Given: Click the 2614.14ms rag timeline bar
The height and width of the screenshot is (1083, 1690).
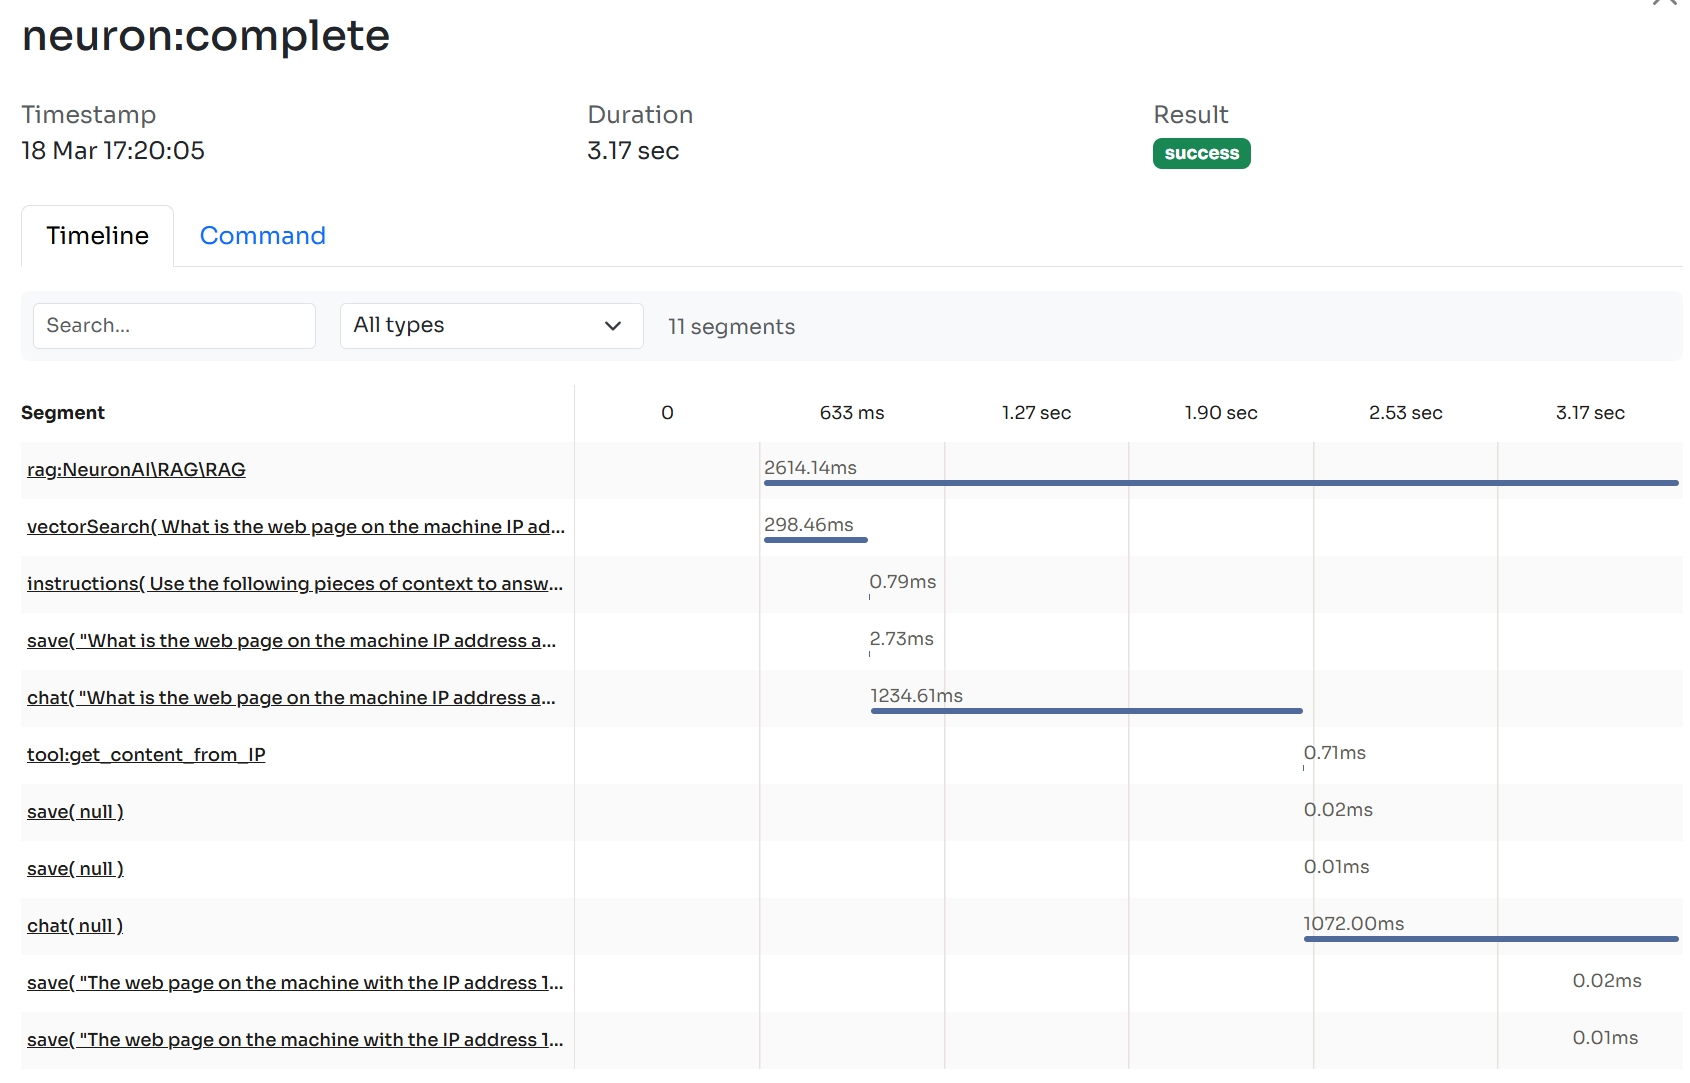Looking at the screenshot, I should [1220, 483].
